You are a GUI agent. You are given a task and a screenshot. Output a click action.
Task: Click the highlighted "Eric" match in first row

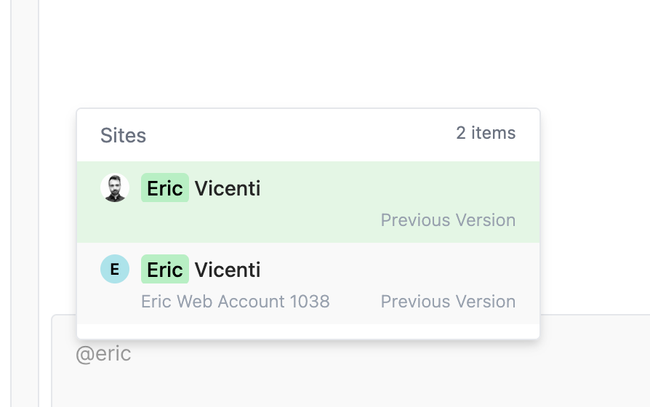(x=165, y=188)
